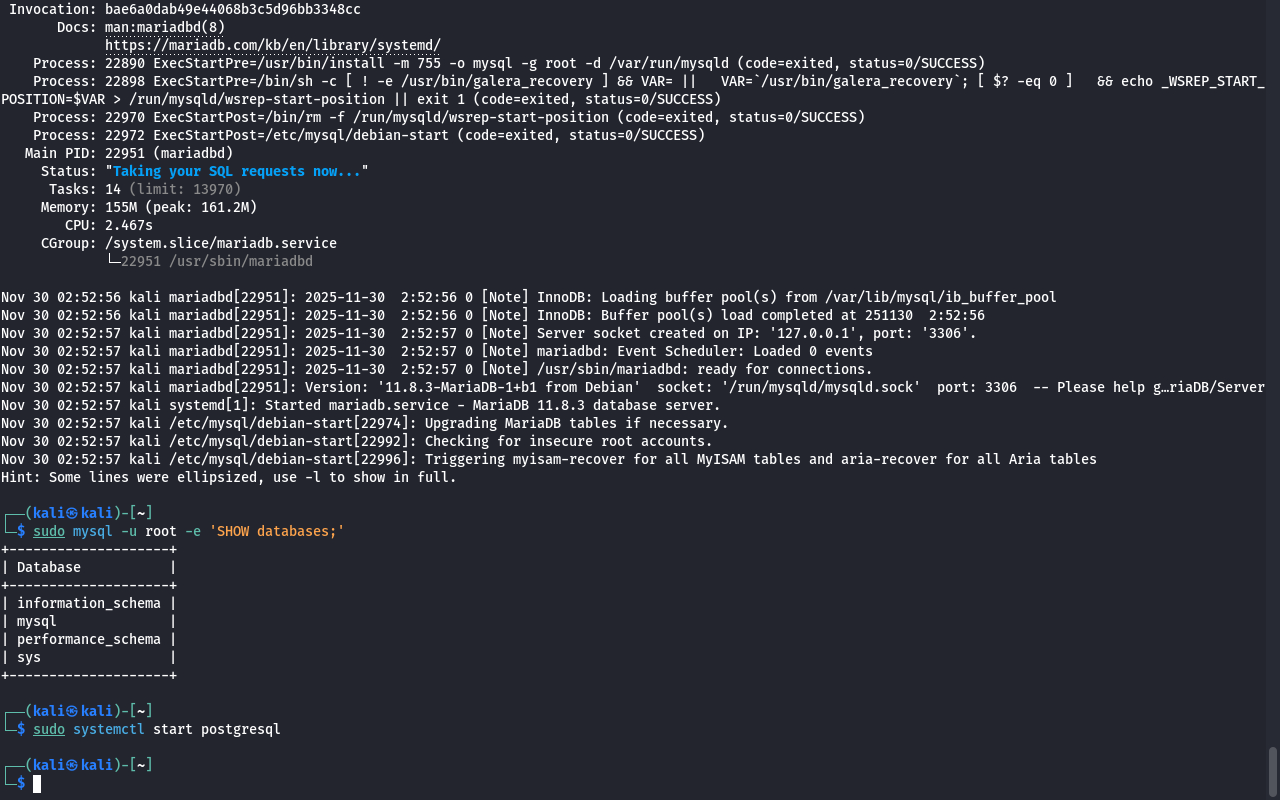
Task: Click the 'Database' table column header
Action: (x=49, y=567)
